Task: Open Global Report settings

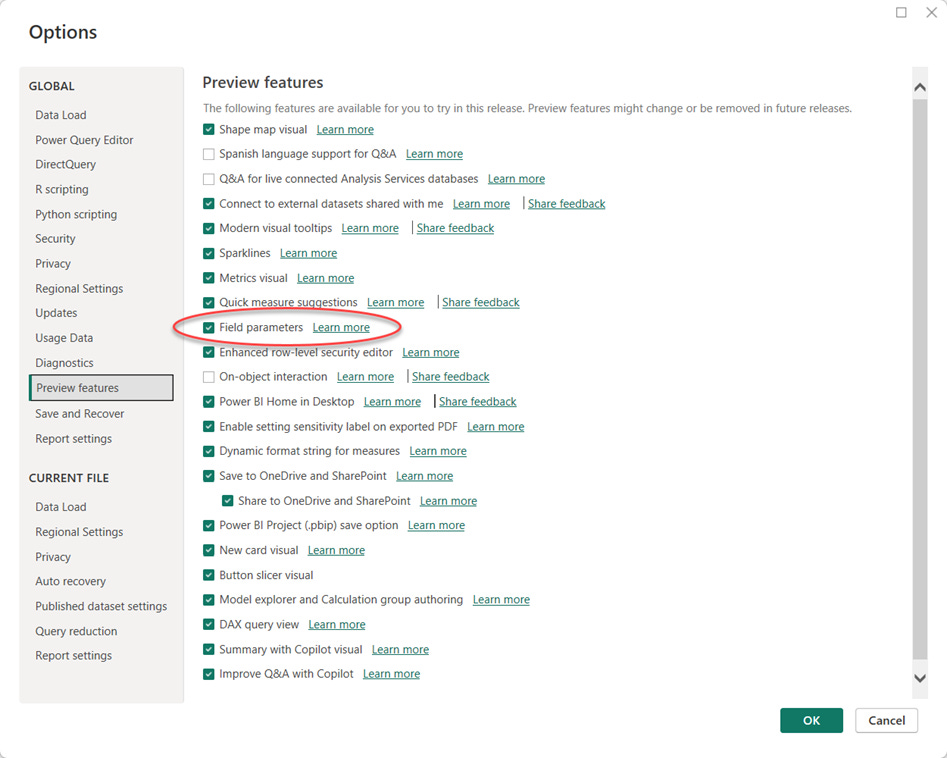Action: 73,438
